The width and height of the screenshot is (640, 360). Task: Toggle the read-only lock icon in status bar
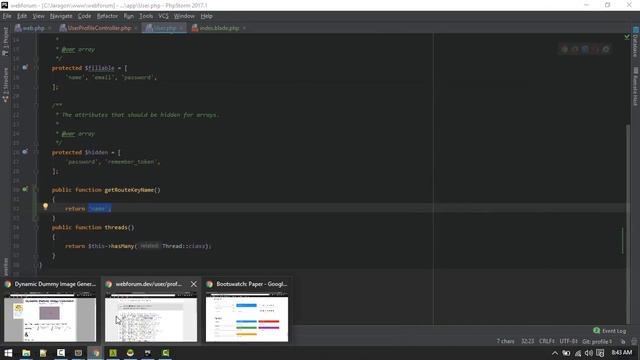[623, 342]
